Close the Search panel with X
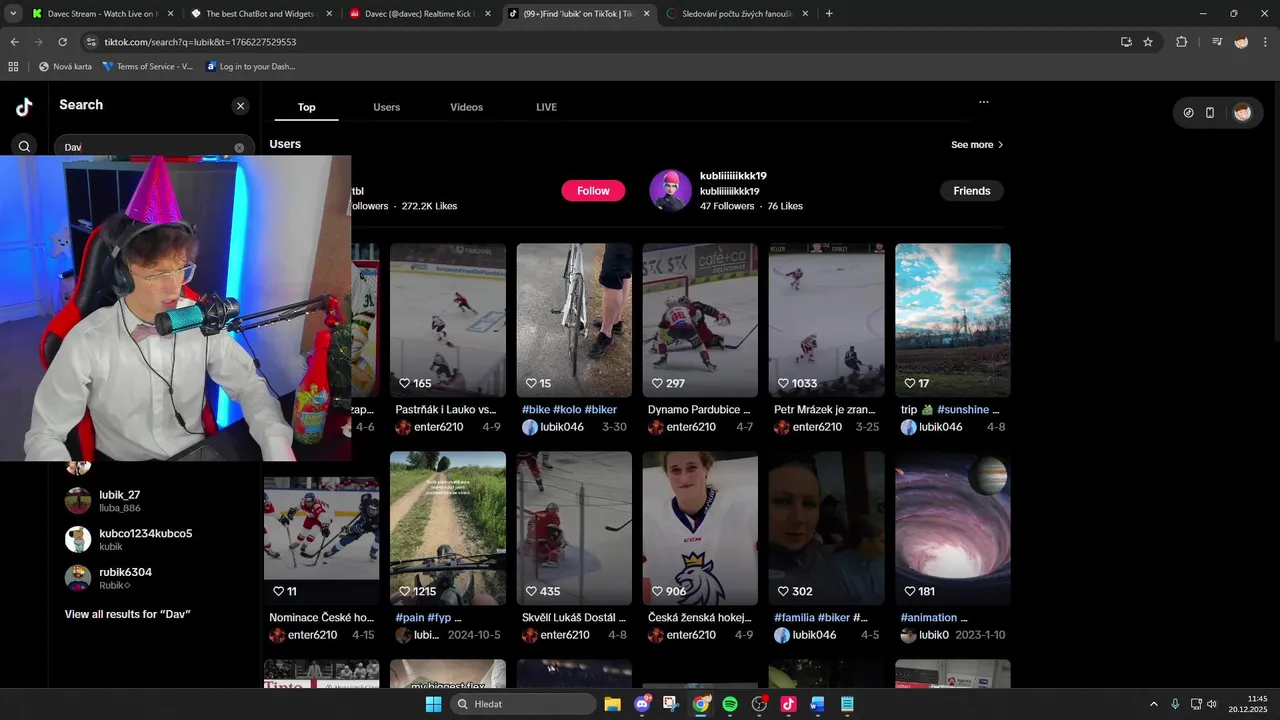This screenshot has width=1280, height=720. (x=240, y=106)
